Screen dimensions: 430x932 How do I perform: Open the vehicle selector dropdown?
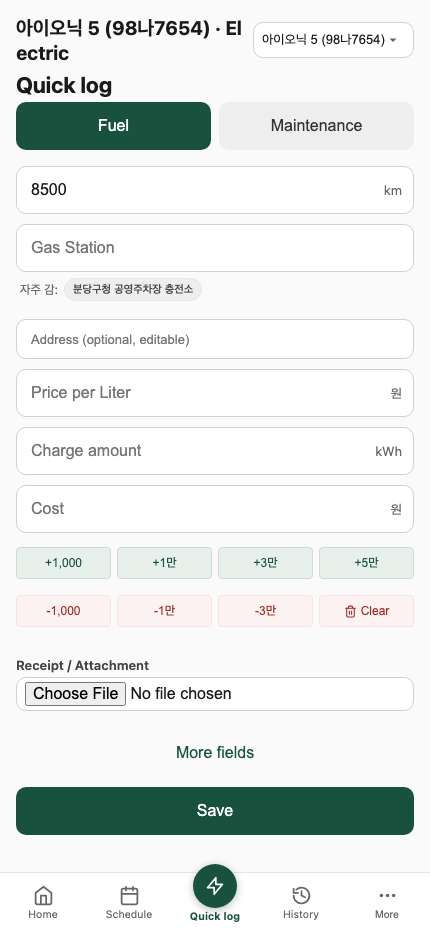(334, 40)
